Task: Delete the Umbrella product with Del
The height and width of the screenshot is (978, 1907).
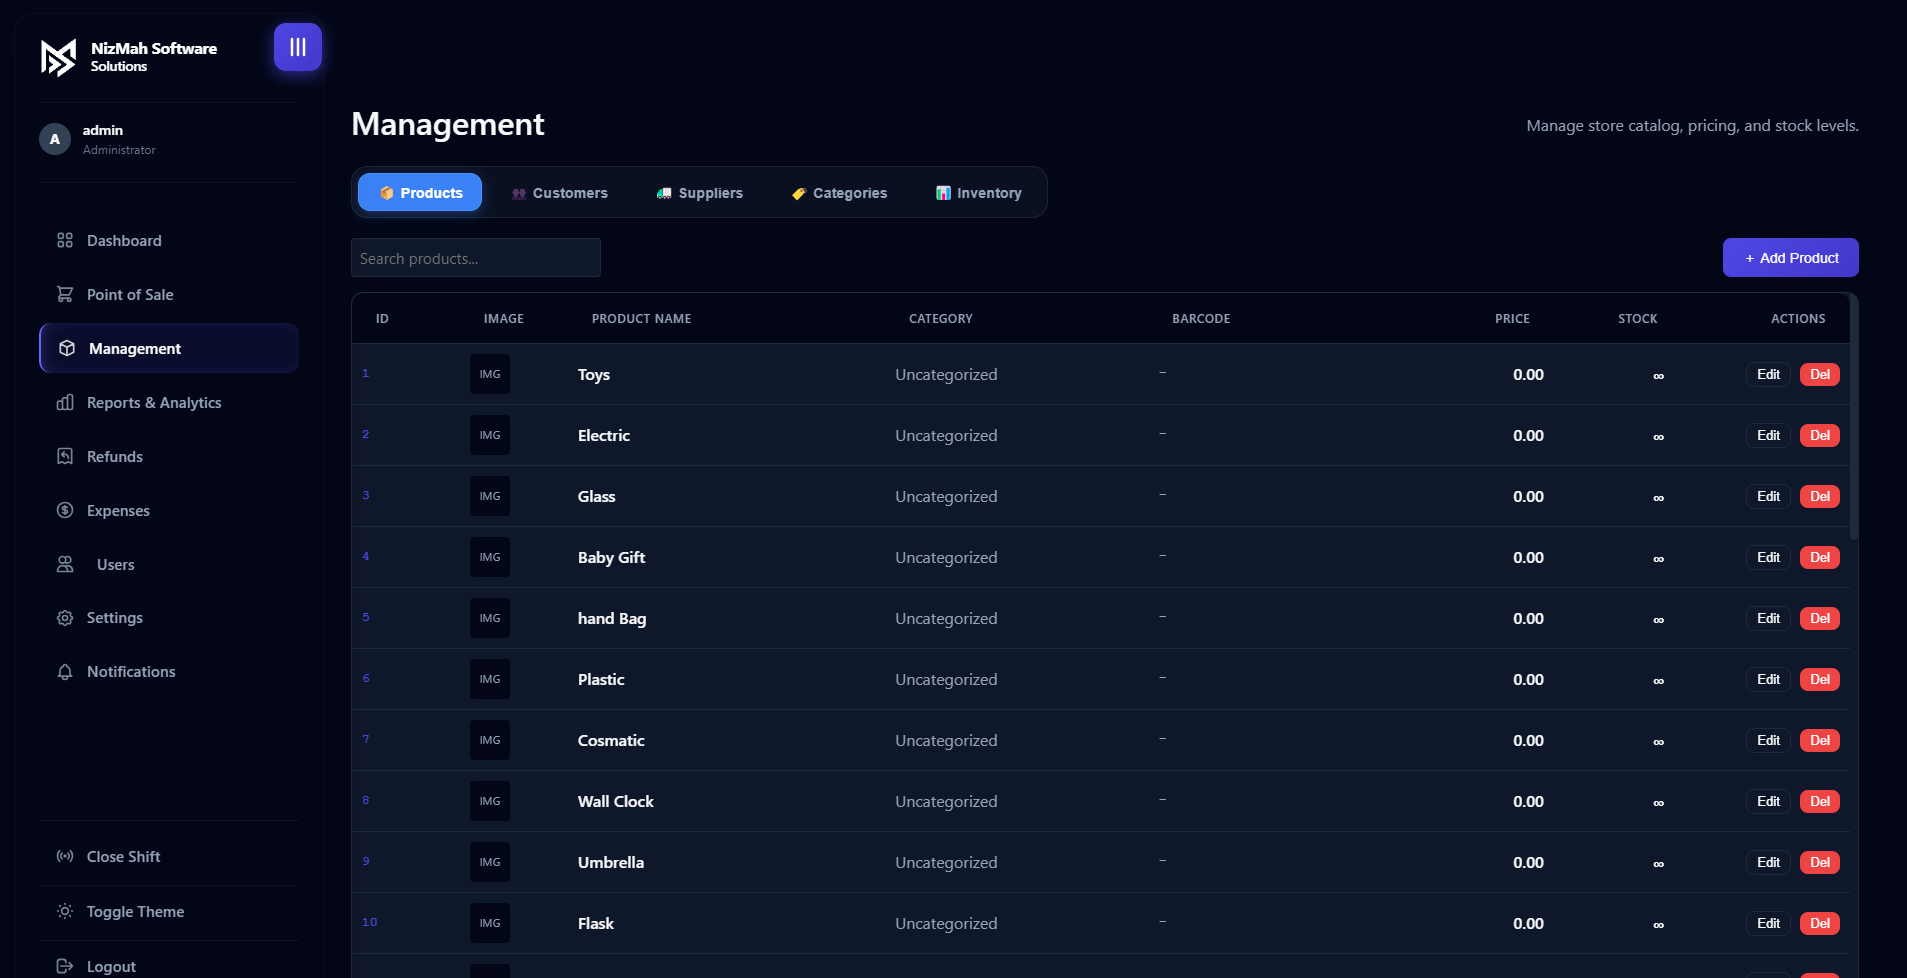Action: (1819, 862)
